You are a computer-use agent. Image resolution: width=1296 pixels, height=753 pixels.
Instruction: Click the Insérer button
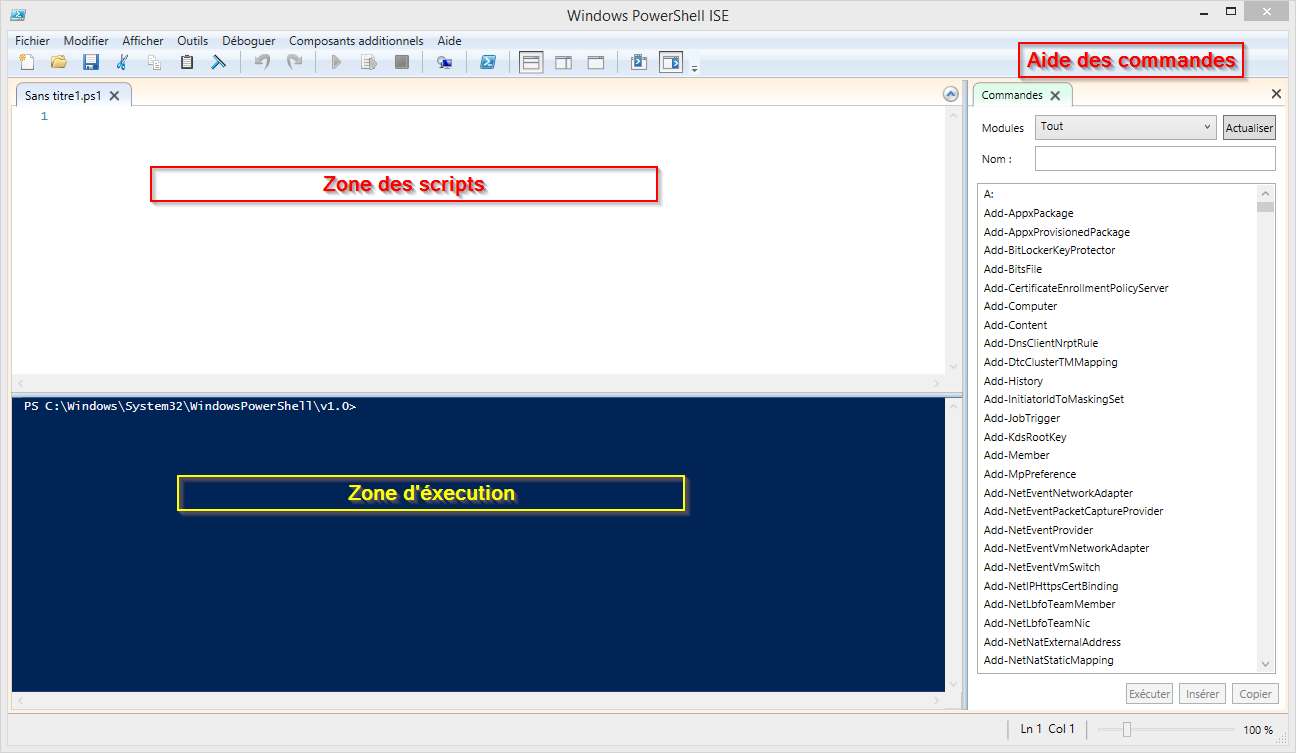[x=1202, y=693]
